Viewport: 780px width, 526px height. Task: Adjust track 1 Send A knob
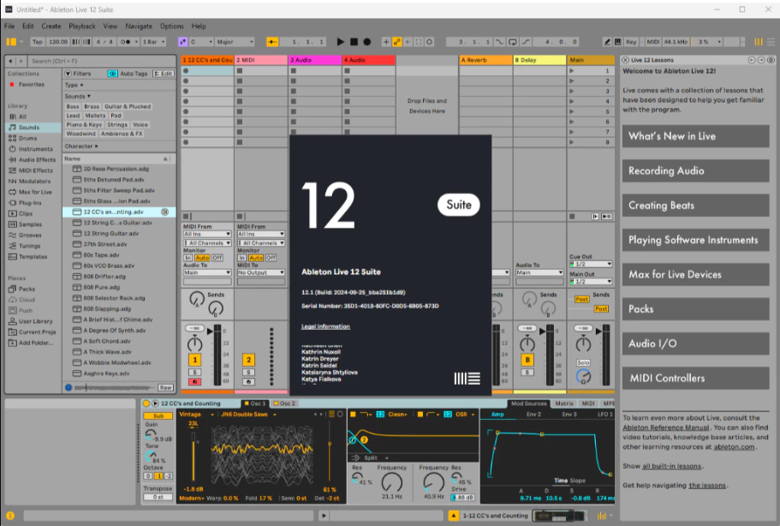click(x=197, y=299)
